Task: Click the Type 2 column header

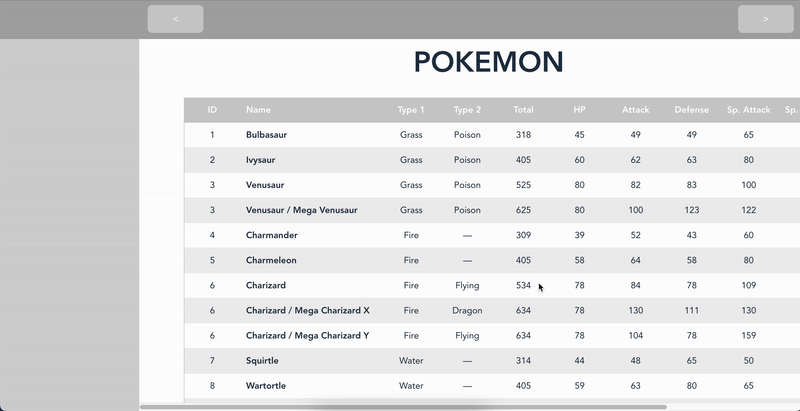Action: 467,110
